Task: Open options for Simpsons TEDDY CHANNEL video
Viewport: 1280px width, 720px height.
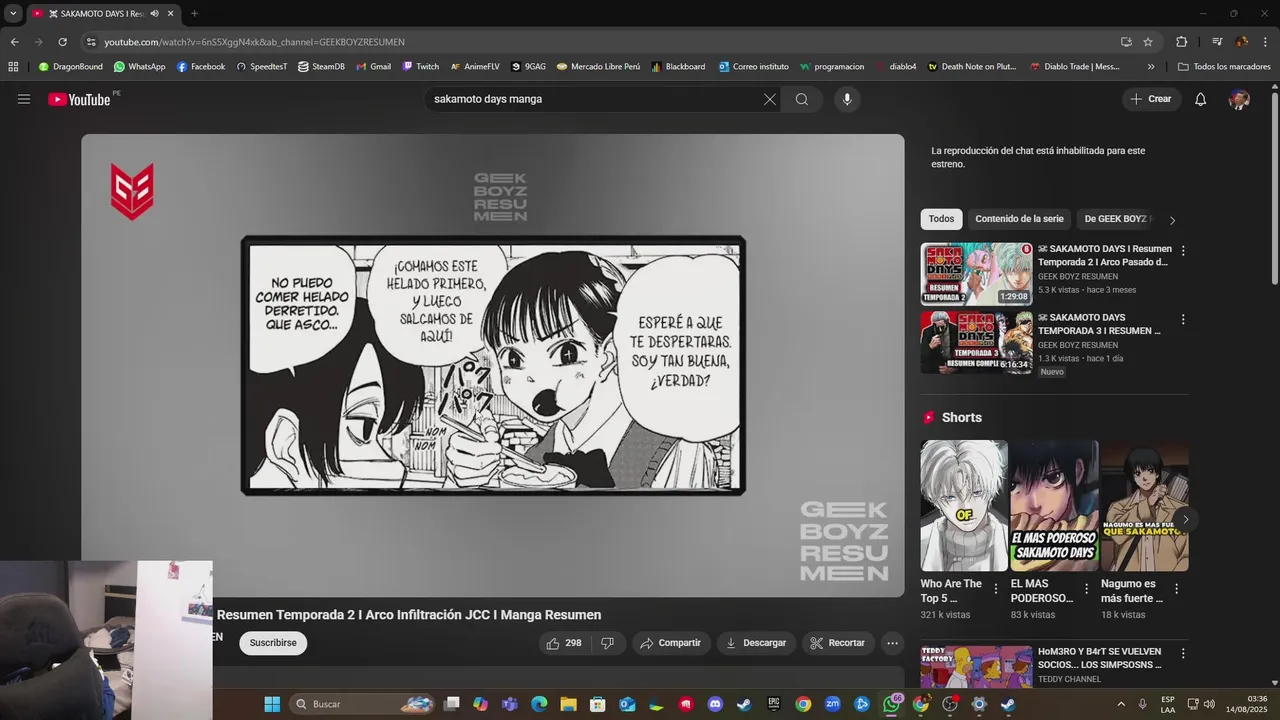Action: (x=1183, y=653)
